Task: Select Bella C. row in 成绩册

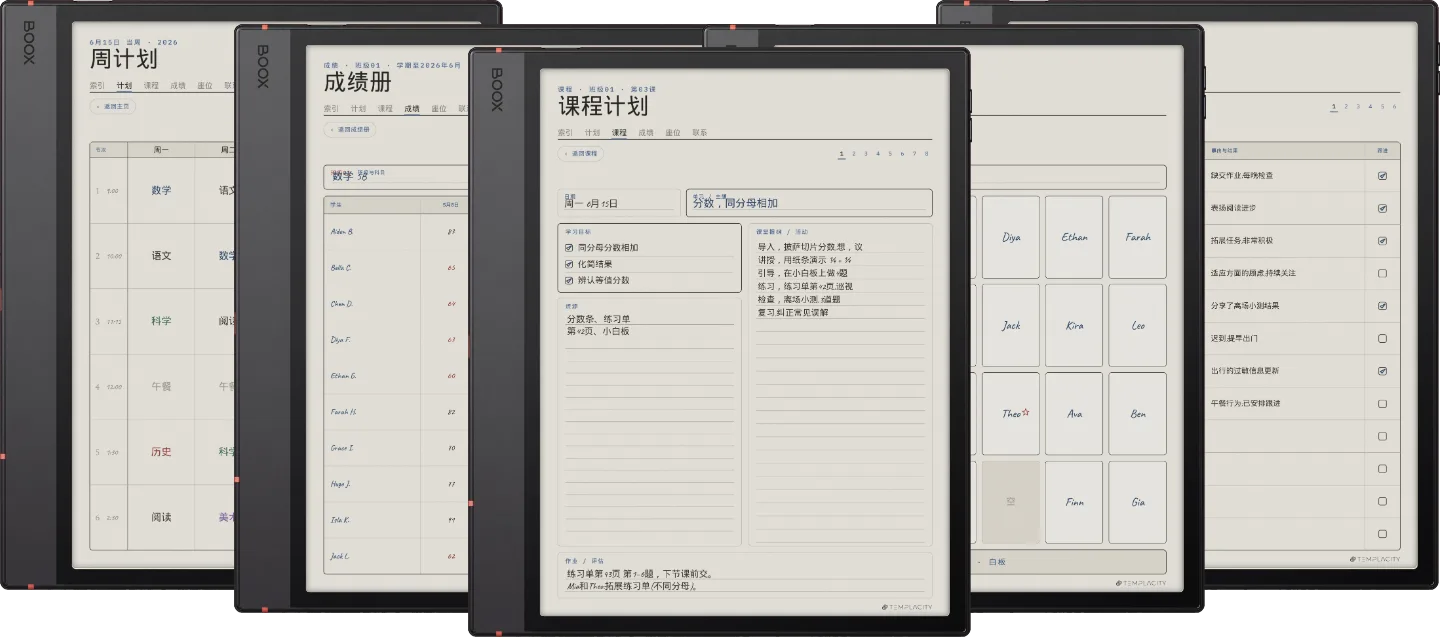Action: pos(396,267)
